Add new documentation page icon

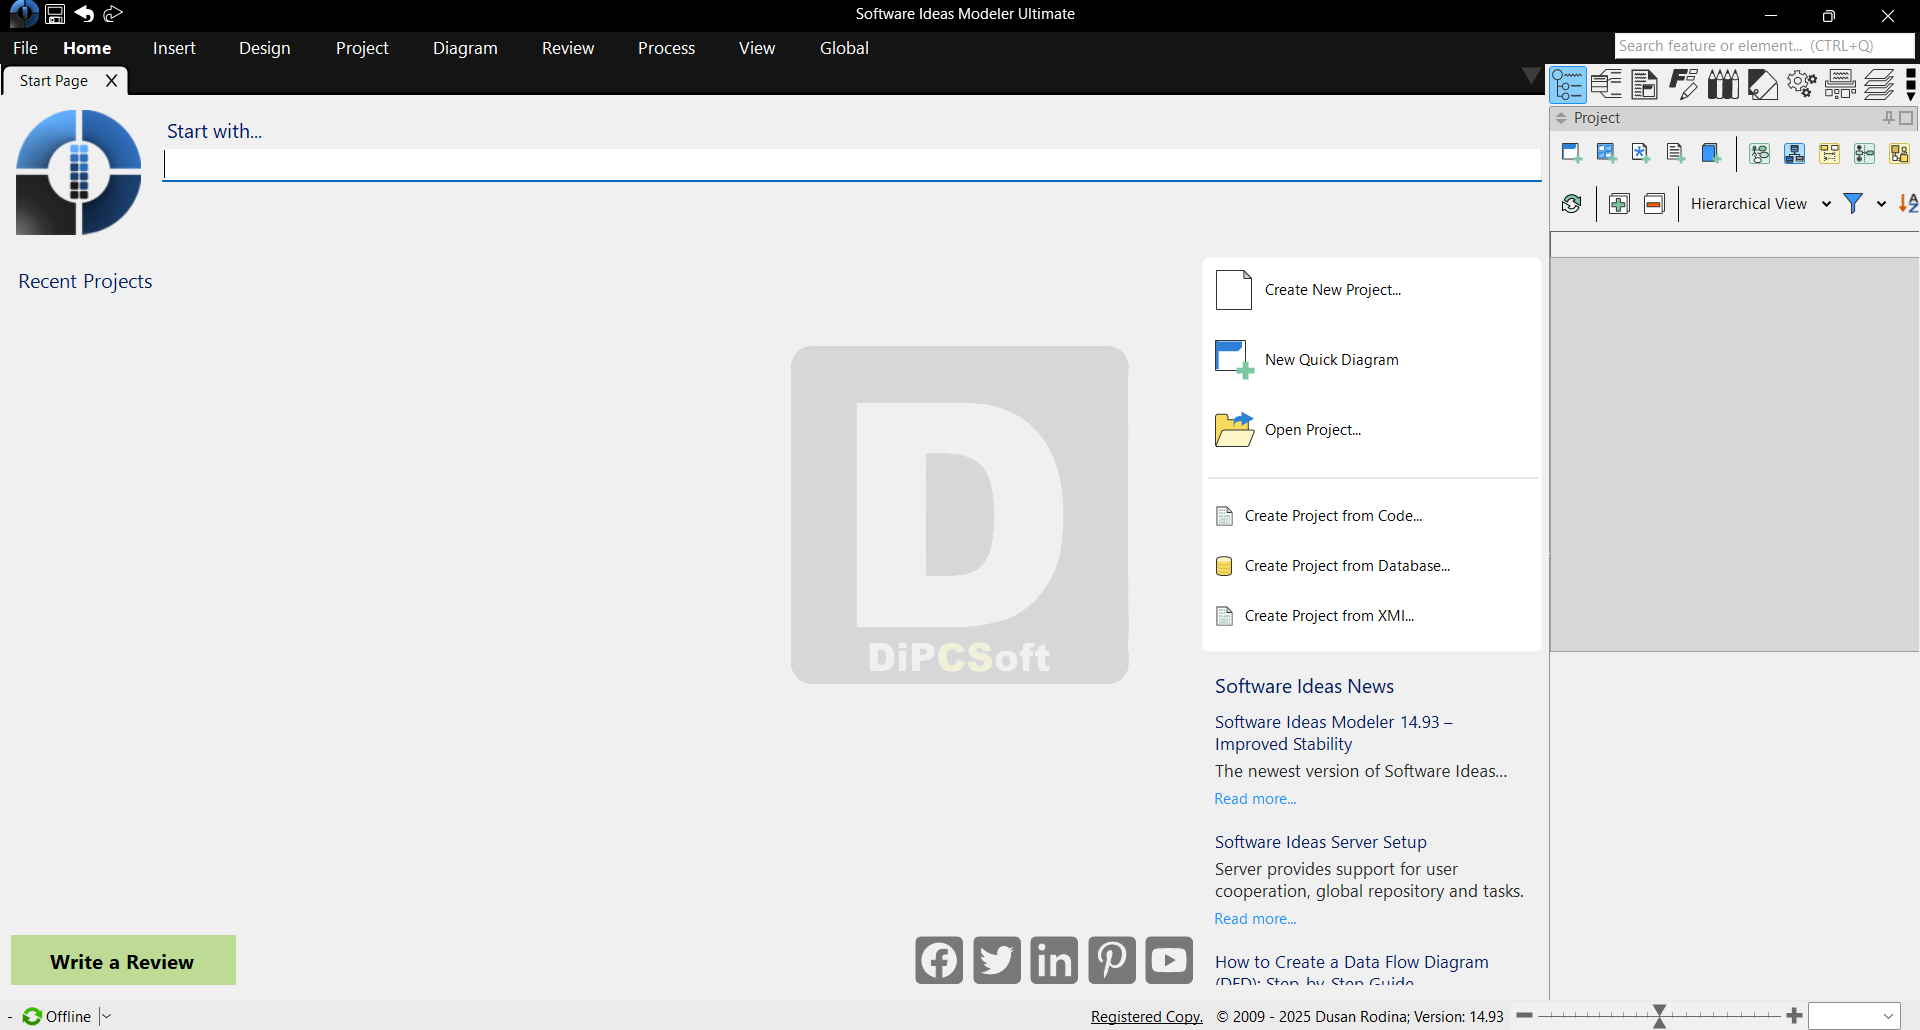(1676, 153)
